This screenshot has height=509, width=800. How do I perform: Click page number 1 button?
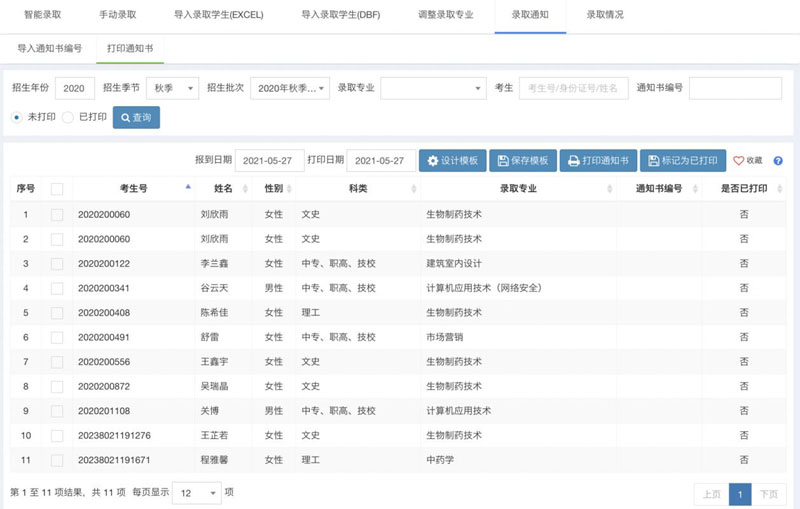(x=740, y=494)
